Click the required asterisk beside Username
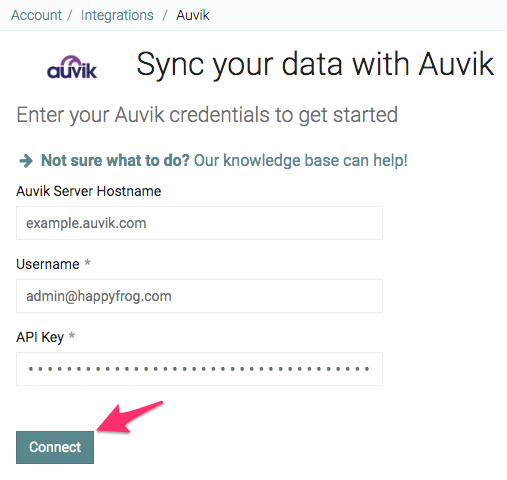Image resolution: width=507 pixels, height=480 pixels. click(x=87, y=263)
